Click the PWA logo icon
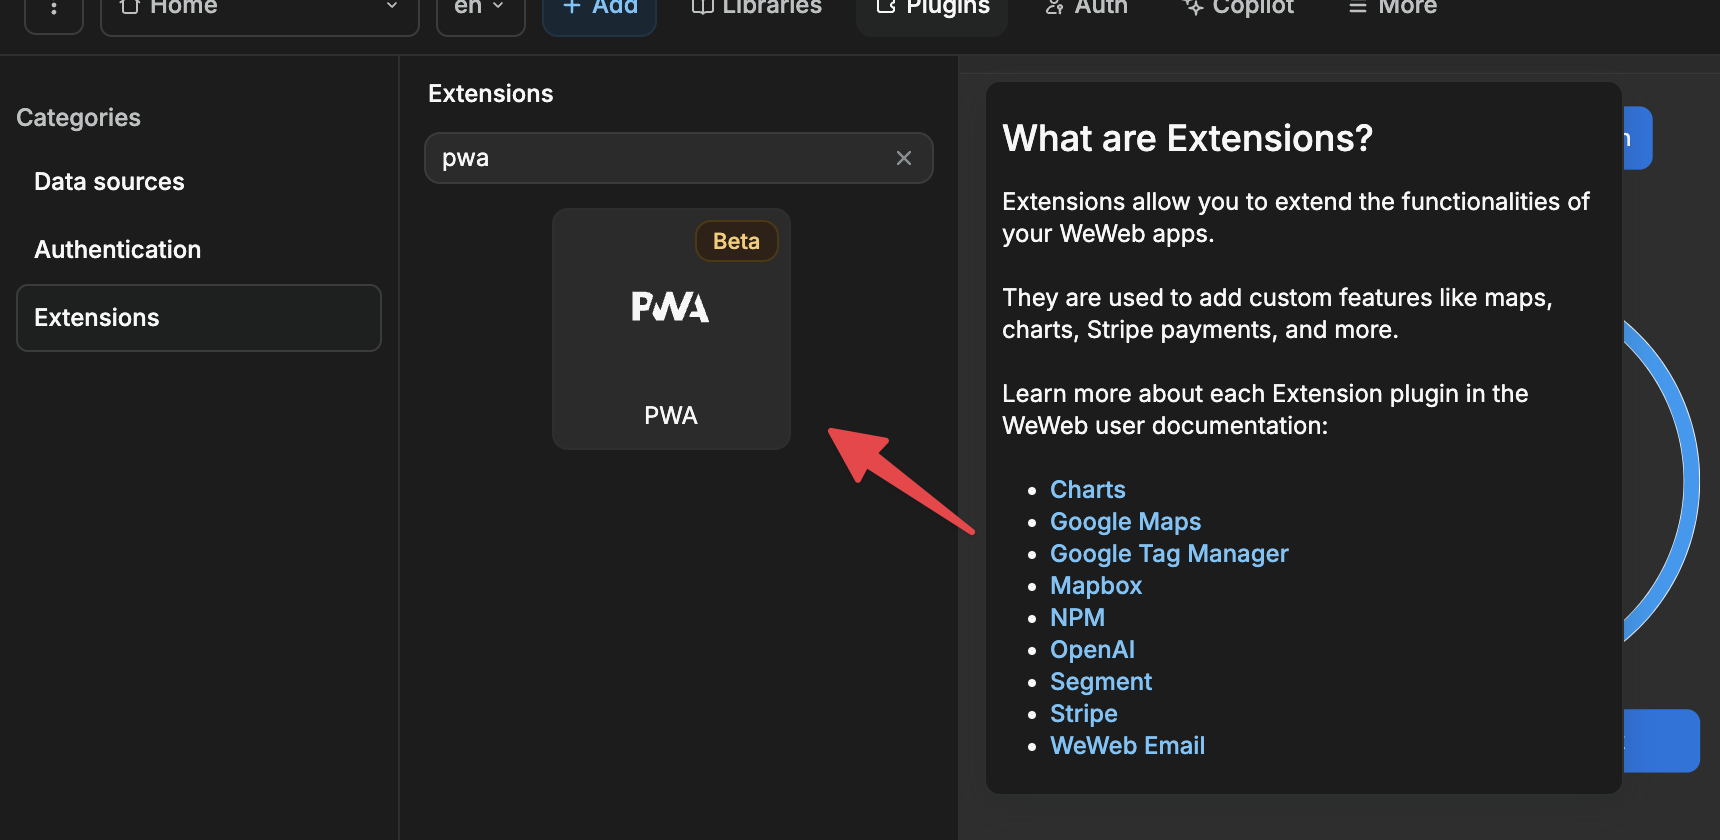This screenshot has height=840, width=1720. point(670,306)
